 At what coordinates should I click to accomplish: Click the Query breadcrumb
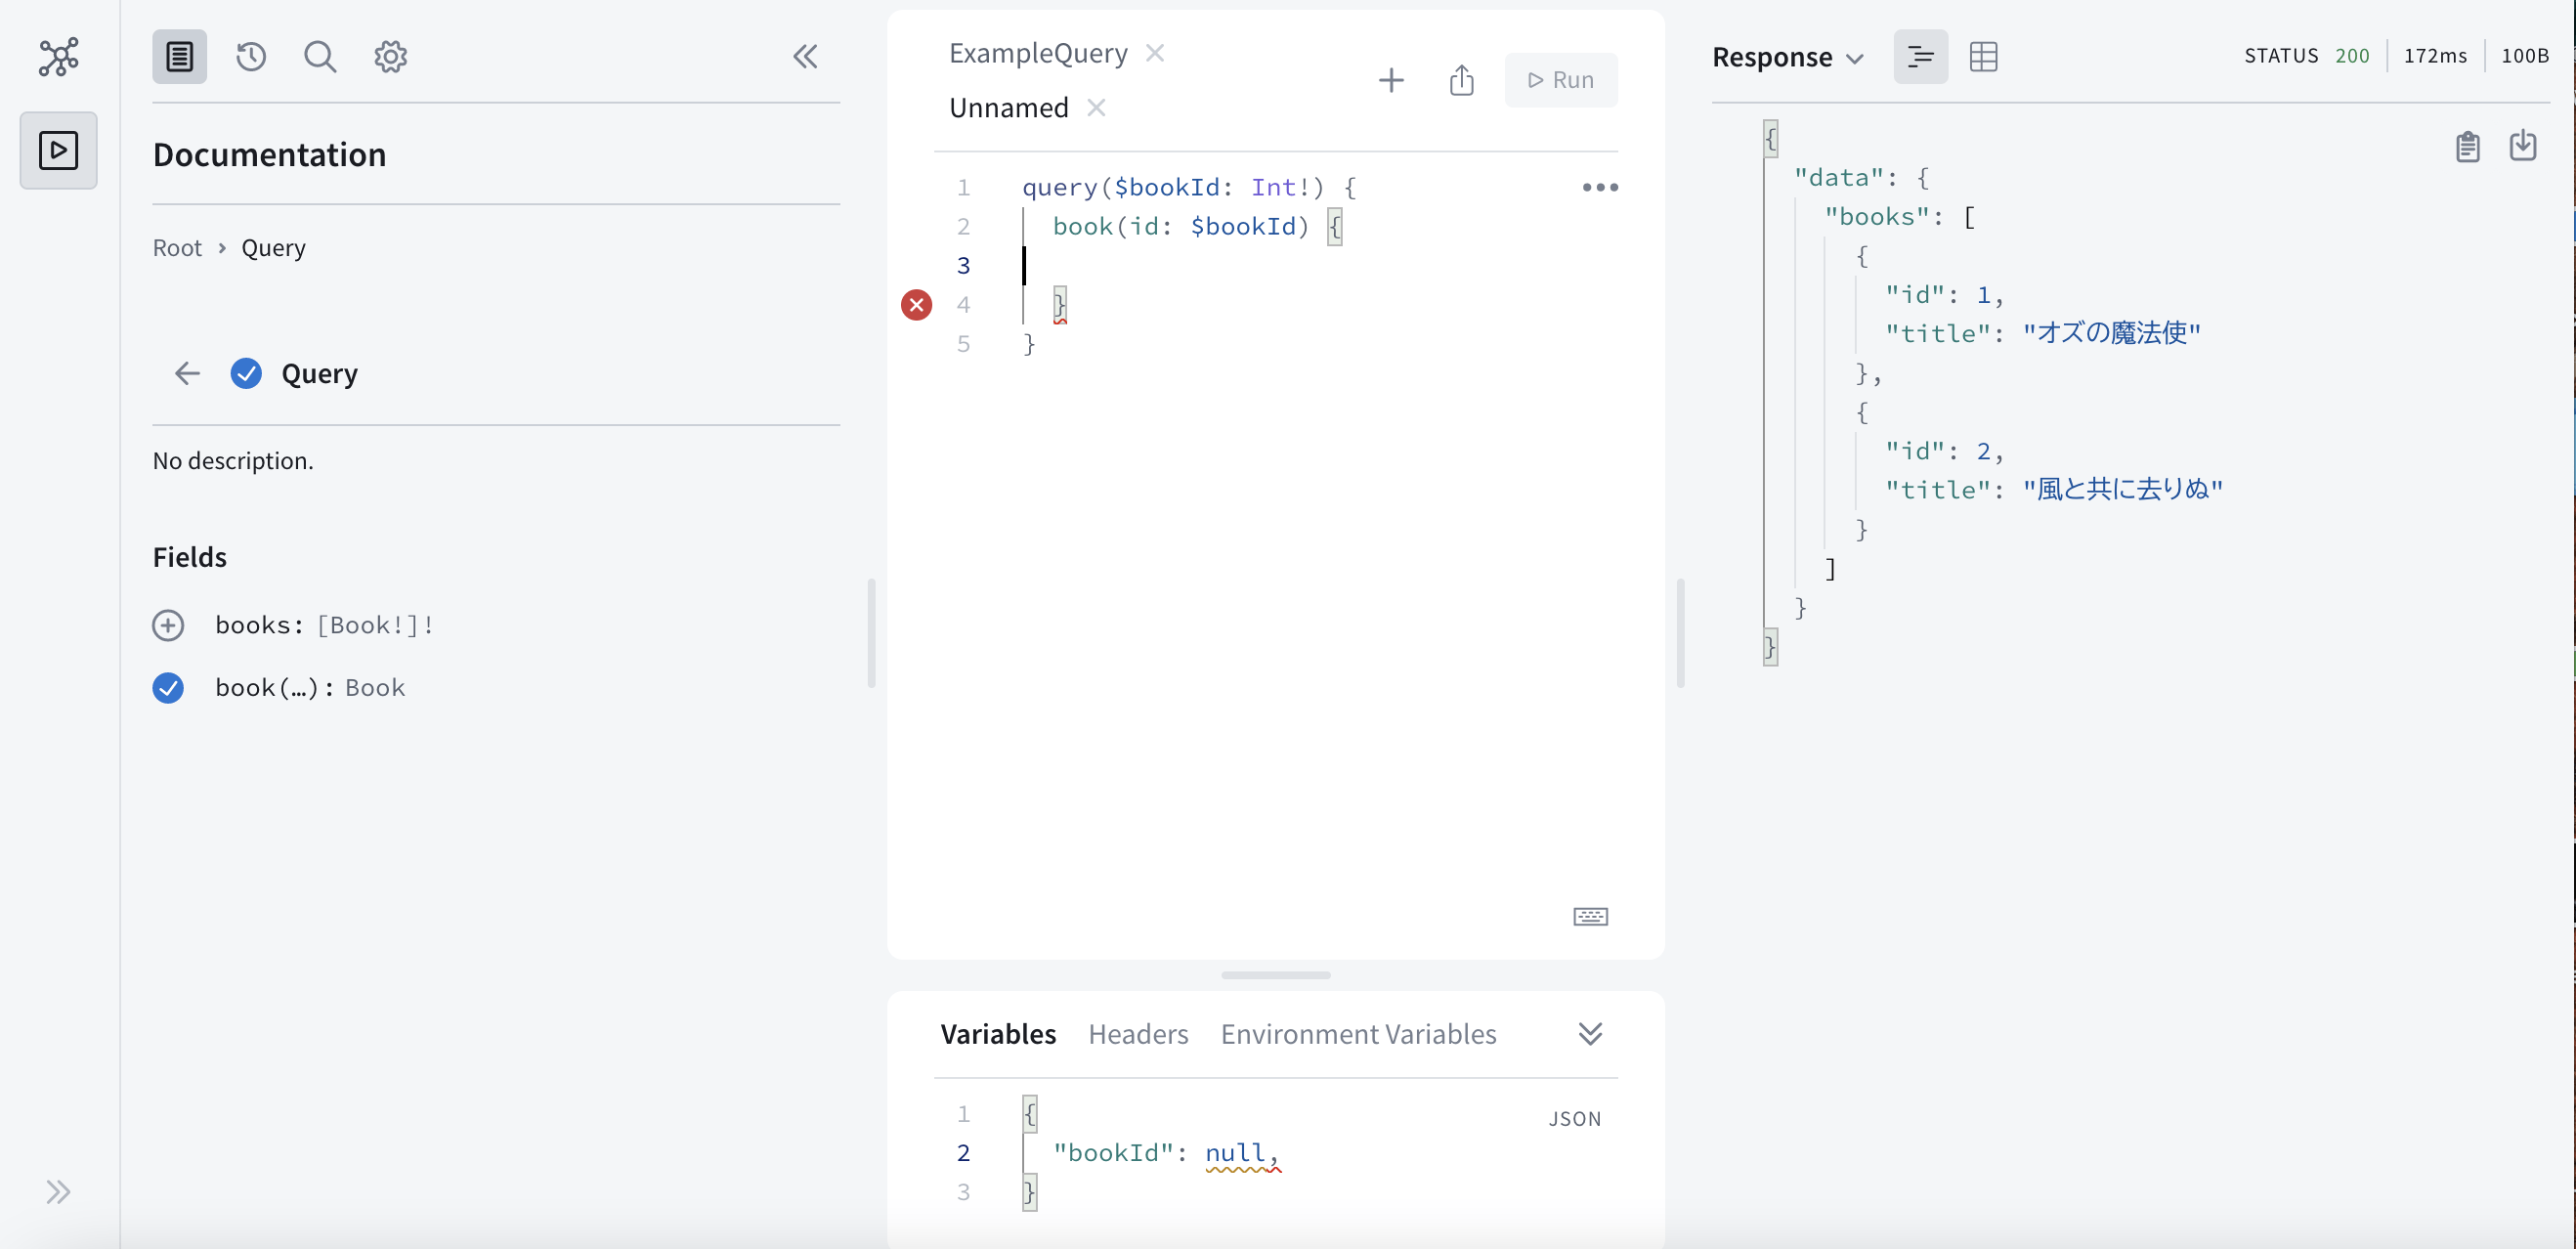[x=273, y=248]
